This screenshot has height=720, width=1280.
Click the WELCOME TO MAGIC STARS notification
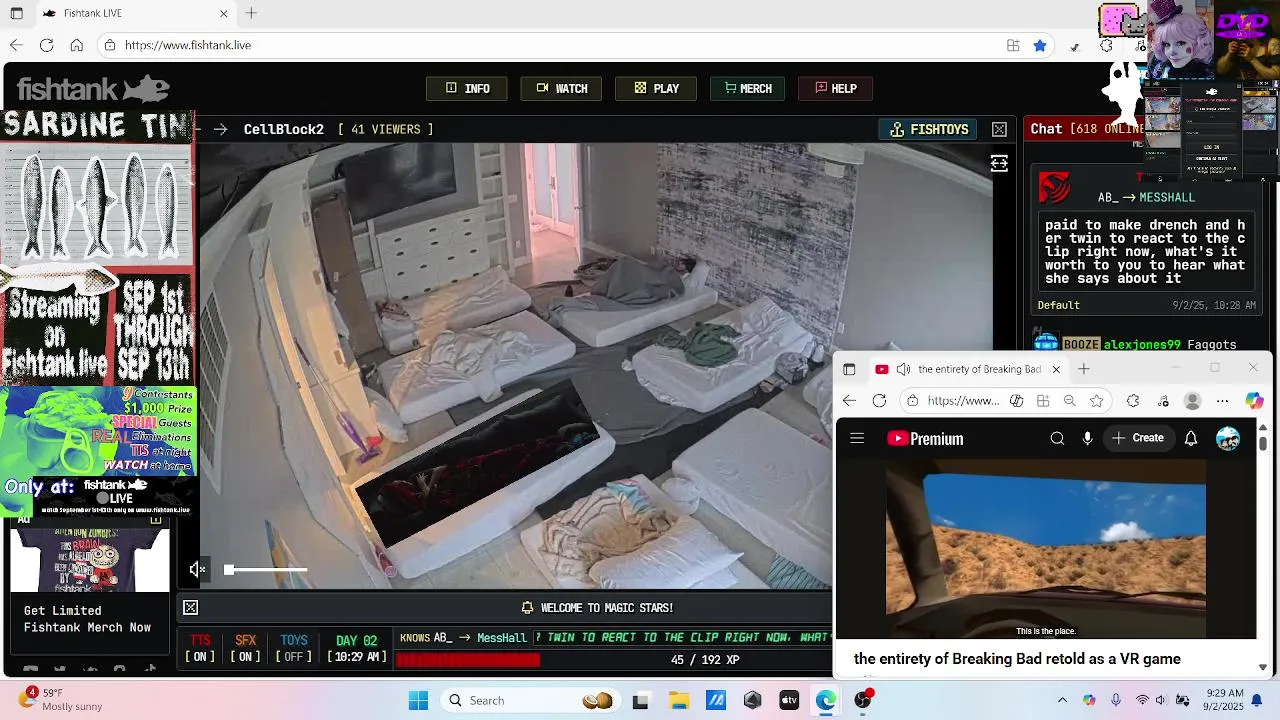tap(597, 608)
